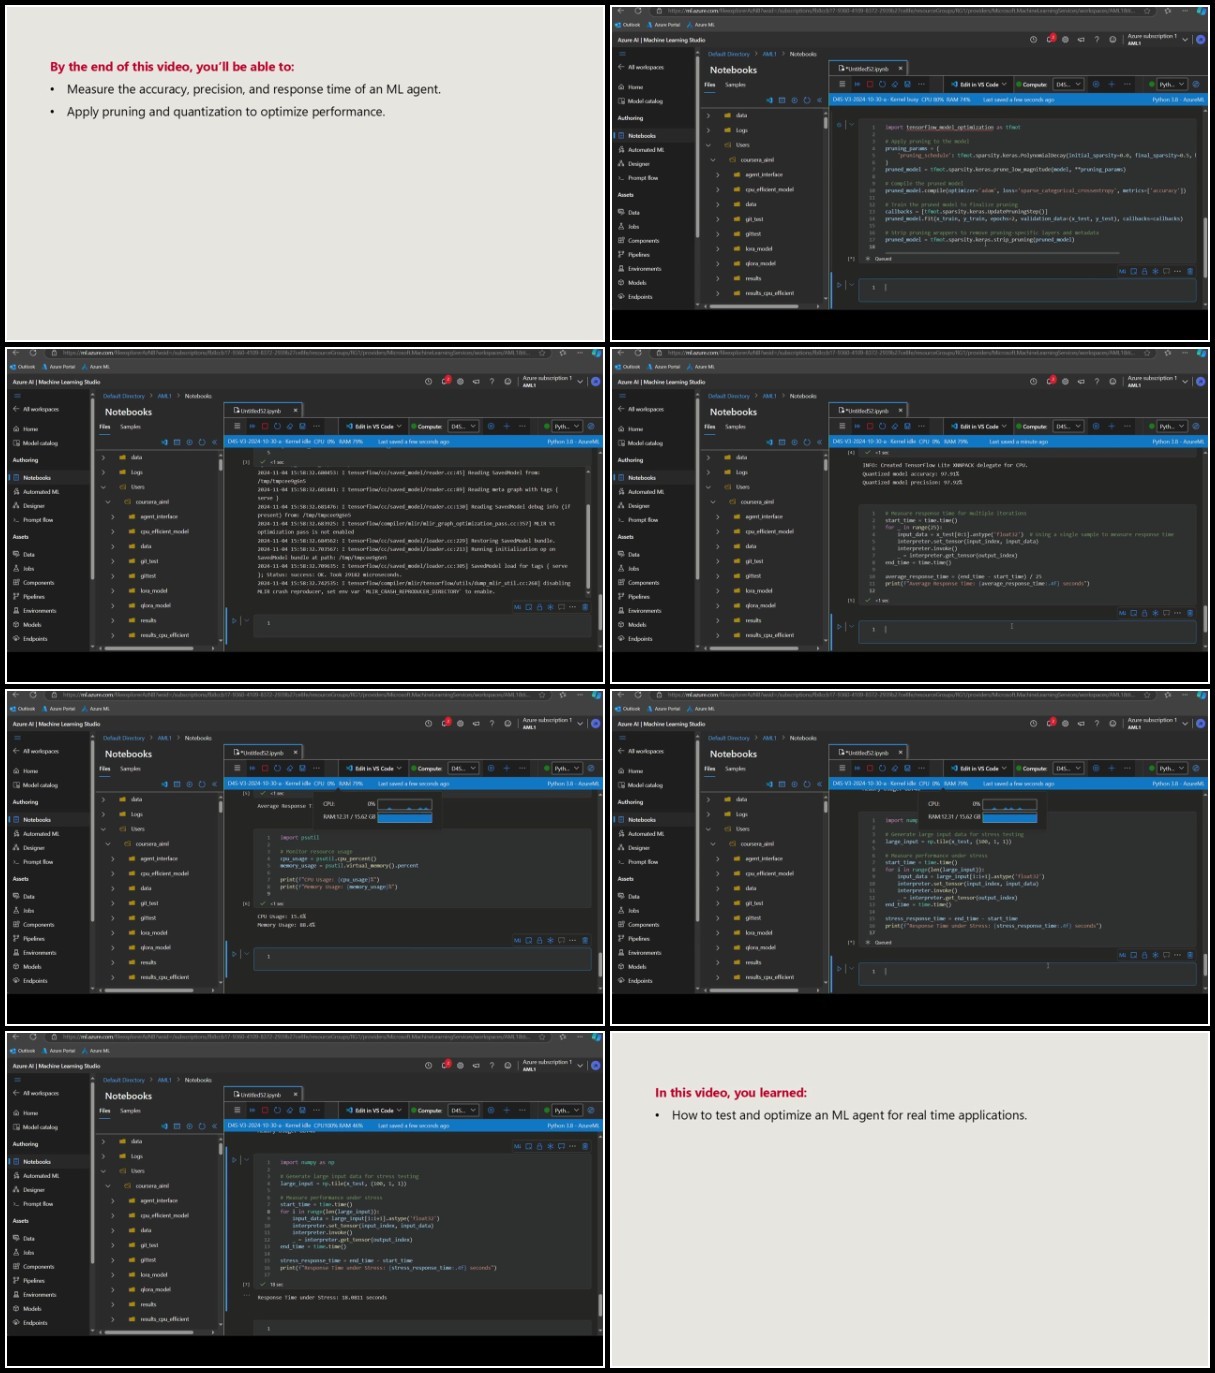Open Endpoints in queued stress-test frame sidebar
The image size is (1215, 1373).
coord(640,980)
